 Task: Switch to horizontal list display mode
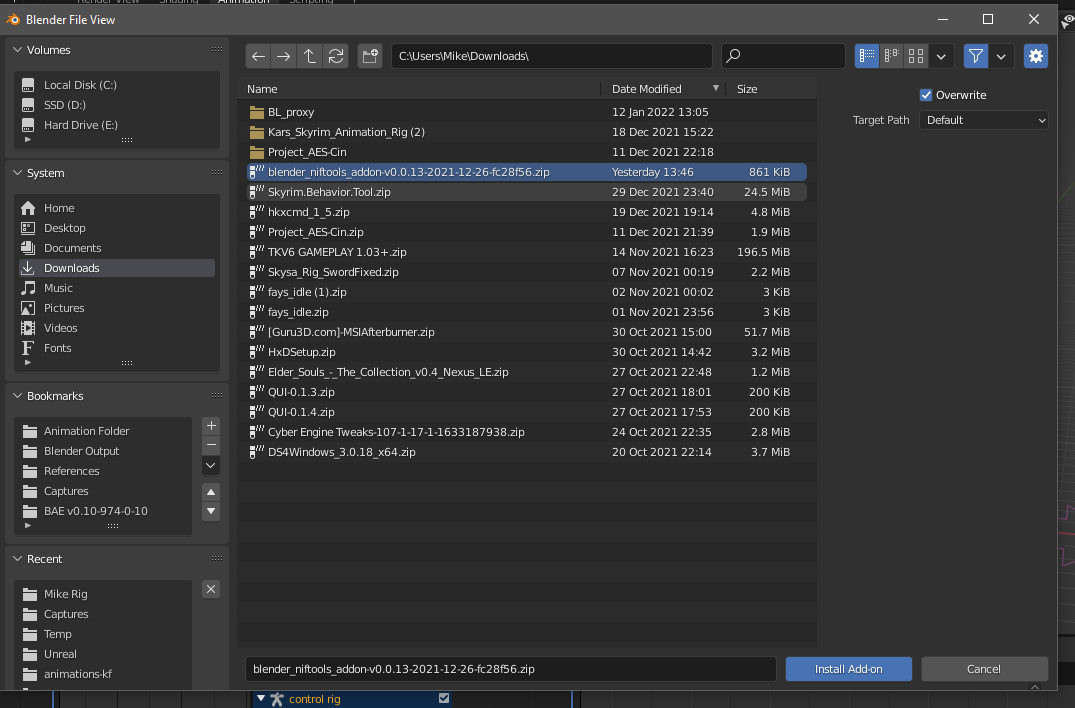point(891,56)
